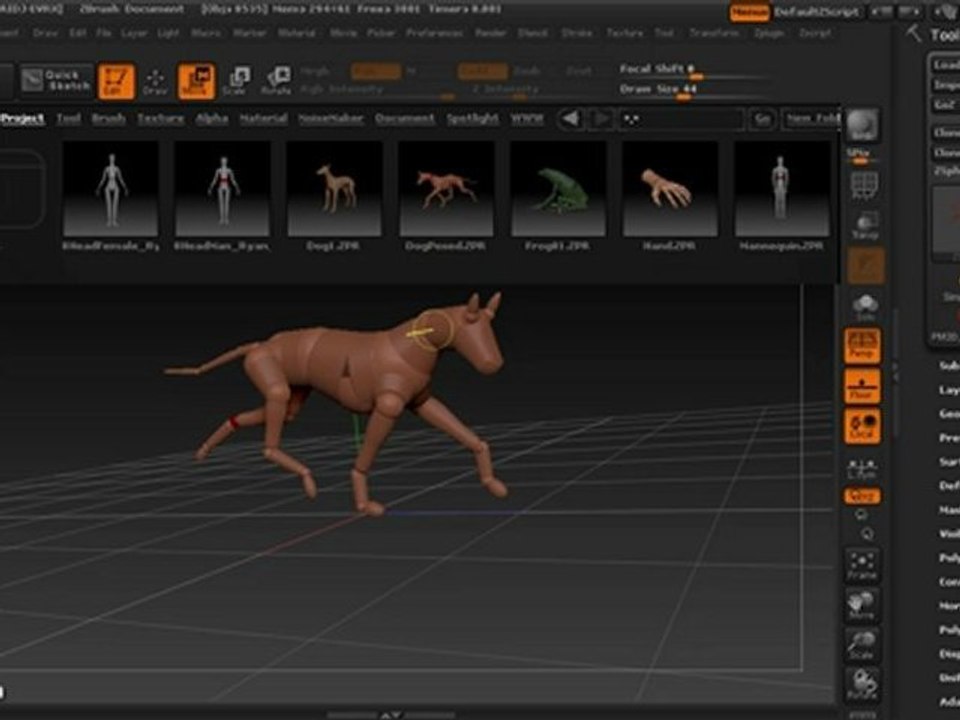Toggle Transp transparency mode
The image size is (960, 720).
(x=864, y=225)
